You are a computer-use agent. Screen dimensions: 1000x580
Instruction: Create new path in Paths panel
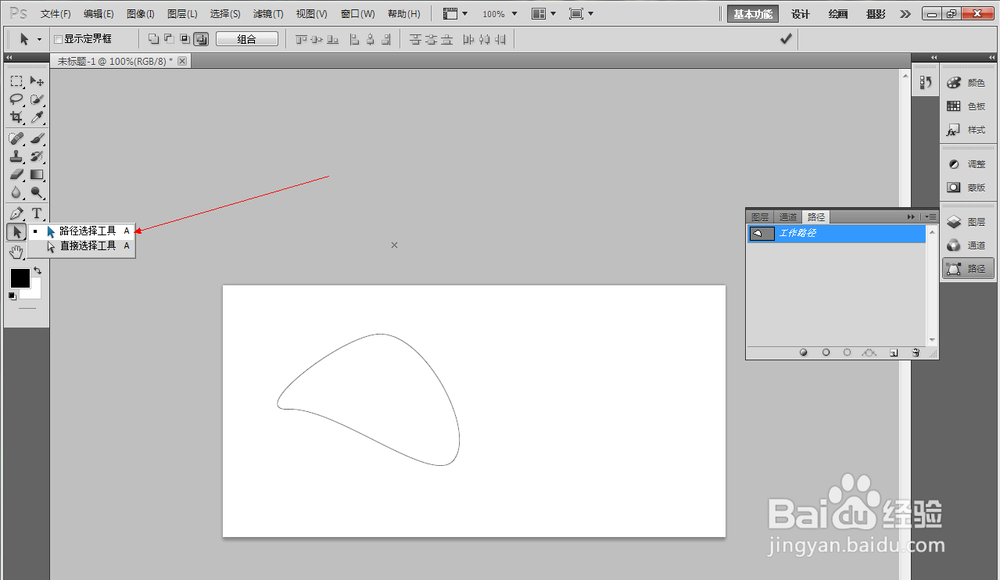coord(893,352)
